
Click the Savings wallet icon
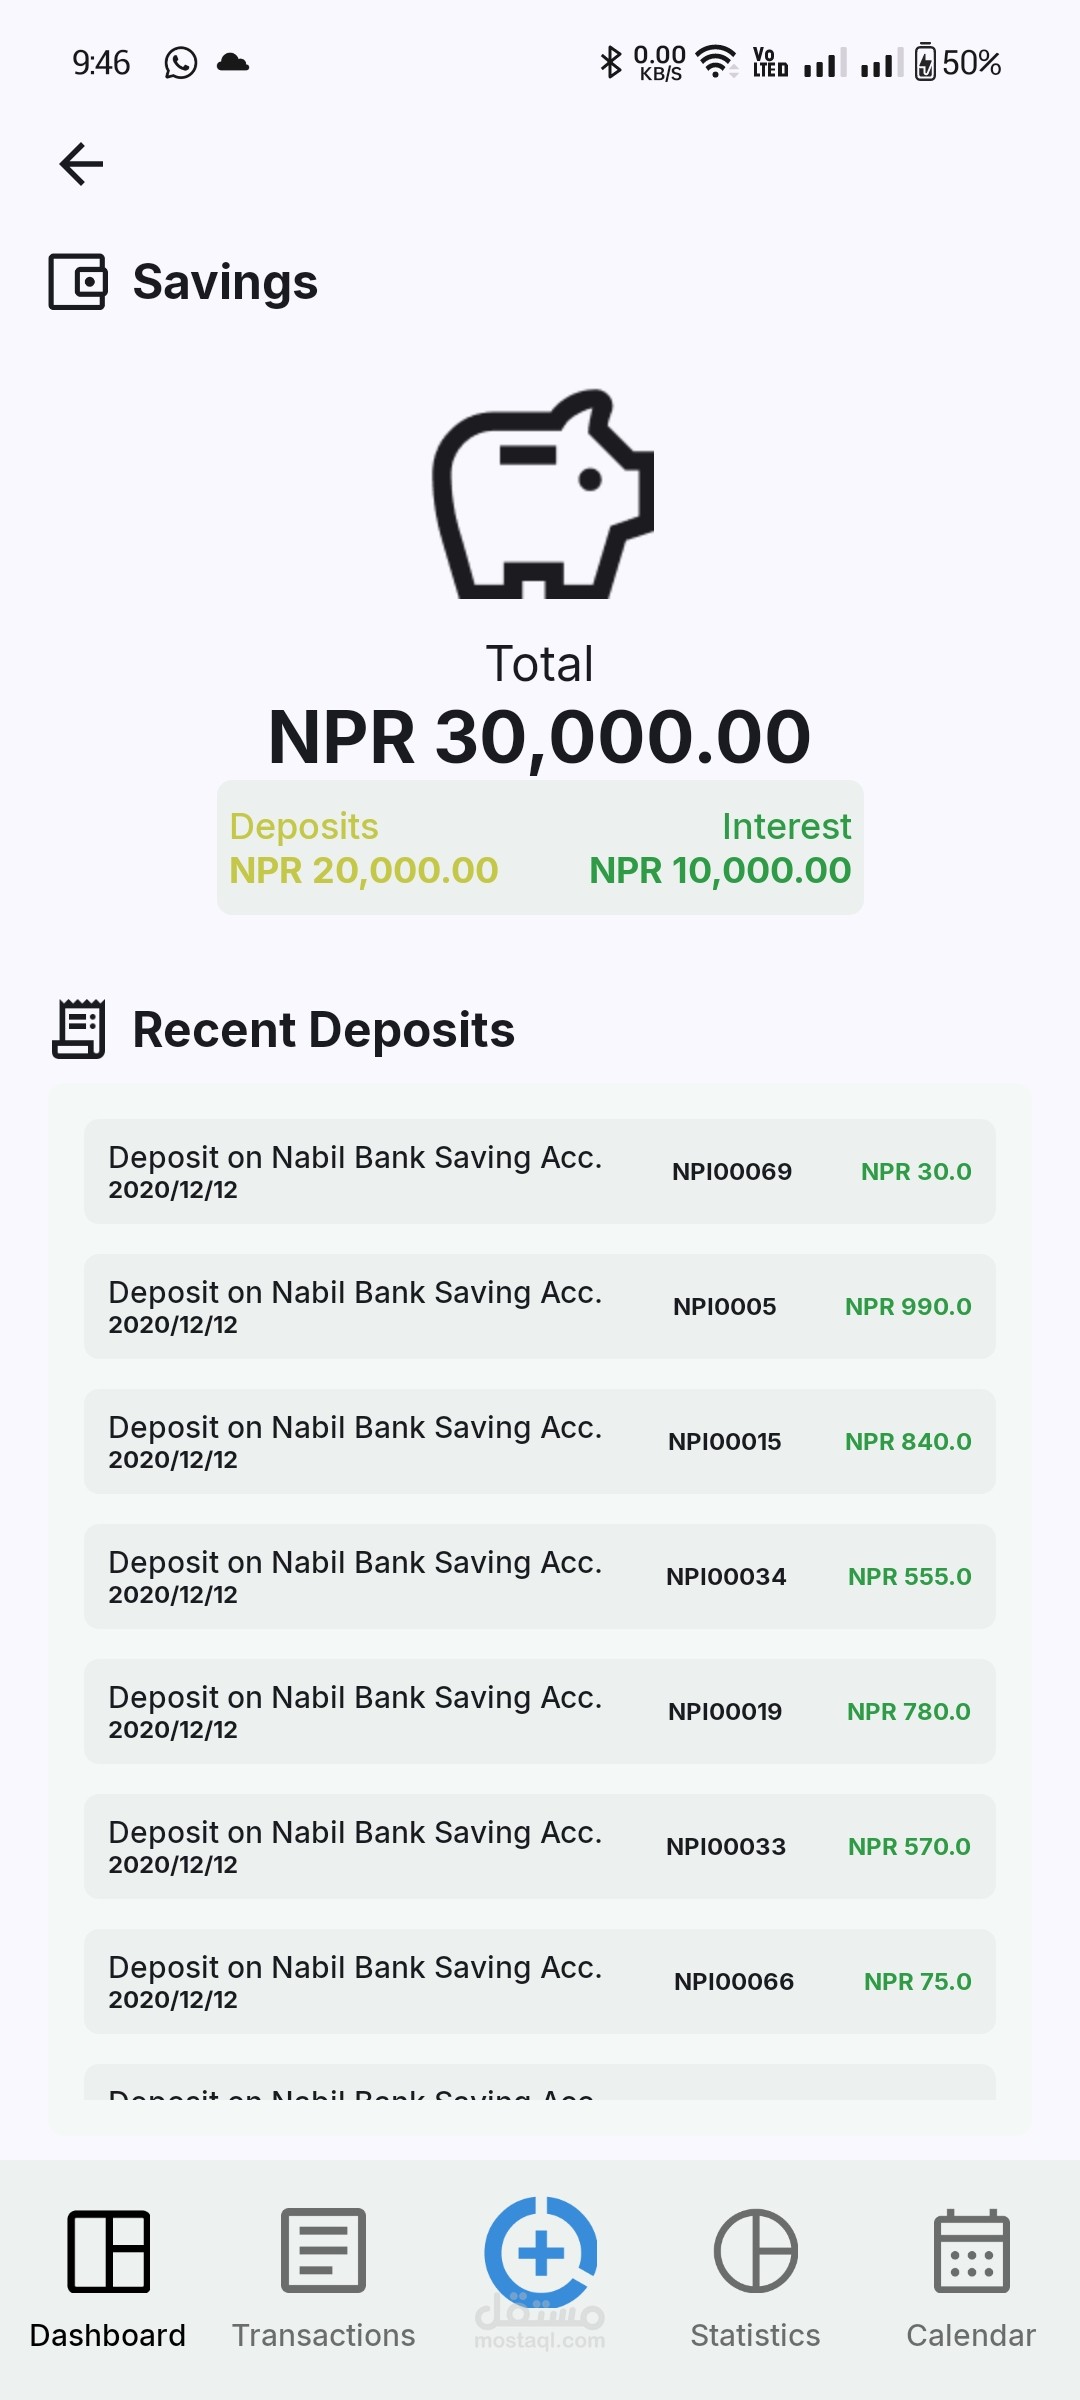click(78, 282)
